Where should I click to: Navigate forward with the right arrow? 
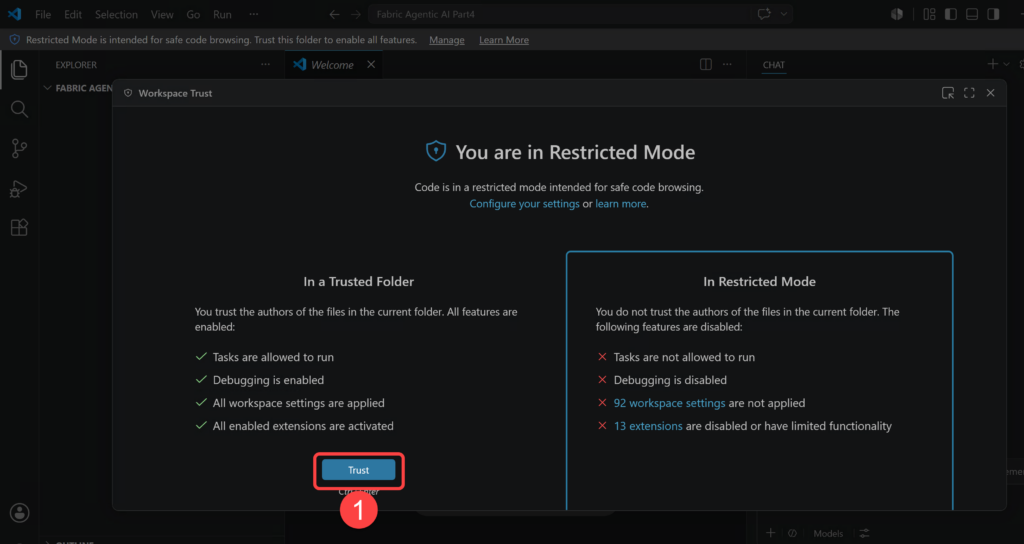coord(355,14)
